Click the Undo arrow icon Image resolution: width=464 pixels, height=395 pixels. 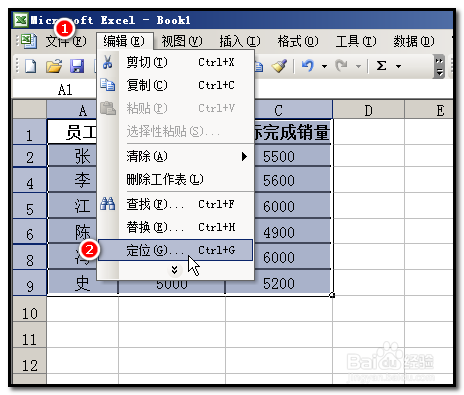[307, 66]
